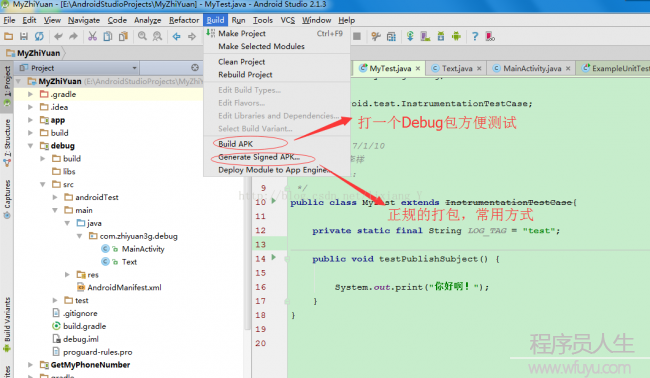
Task: Close the Text.java tab
Action: click(x=479, y=68)
